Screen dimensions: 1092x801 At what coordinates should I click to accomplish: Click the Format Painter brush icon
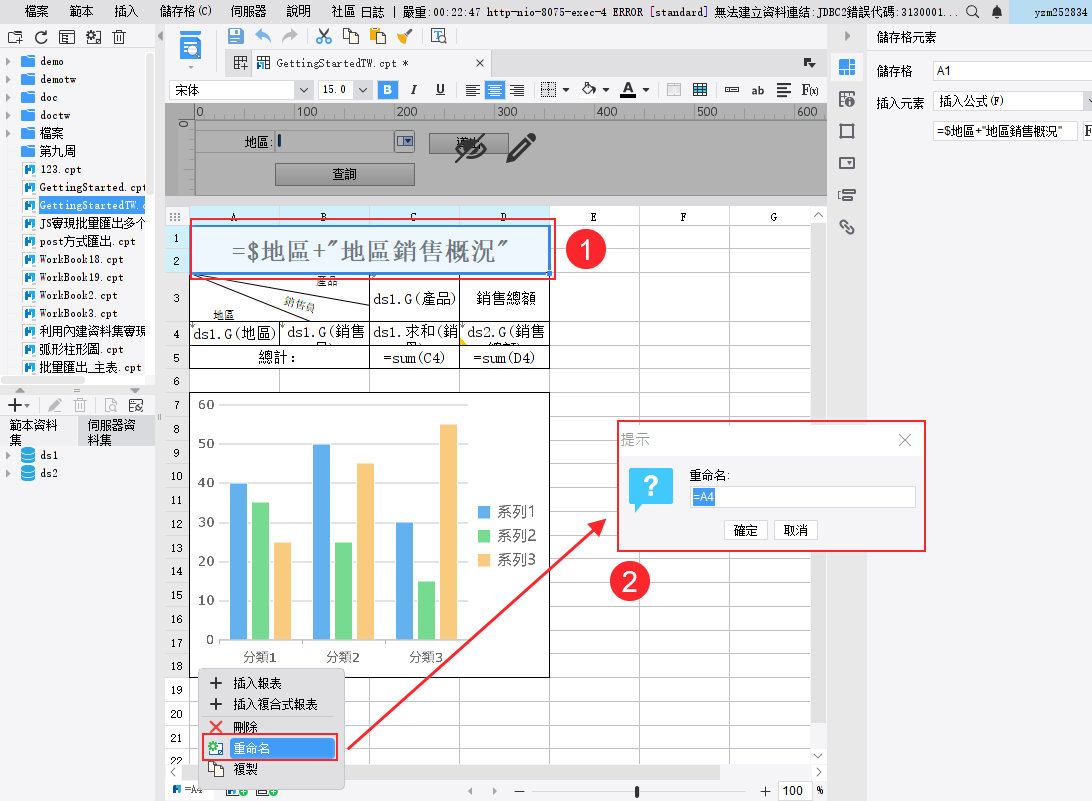point(405,36)
